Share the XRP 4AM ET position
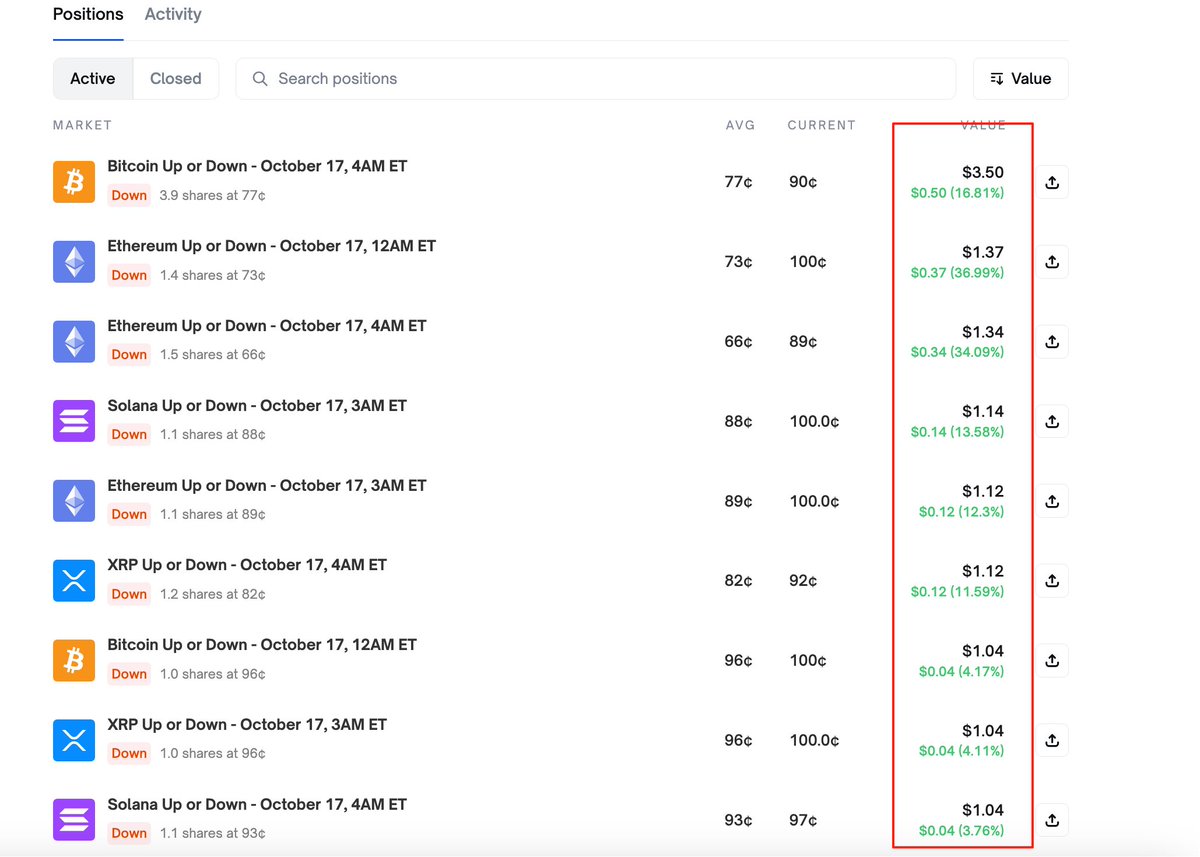Screen dimensions: 1200x857 [x=1052, y=581]
